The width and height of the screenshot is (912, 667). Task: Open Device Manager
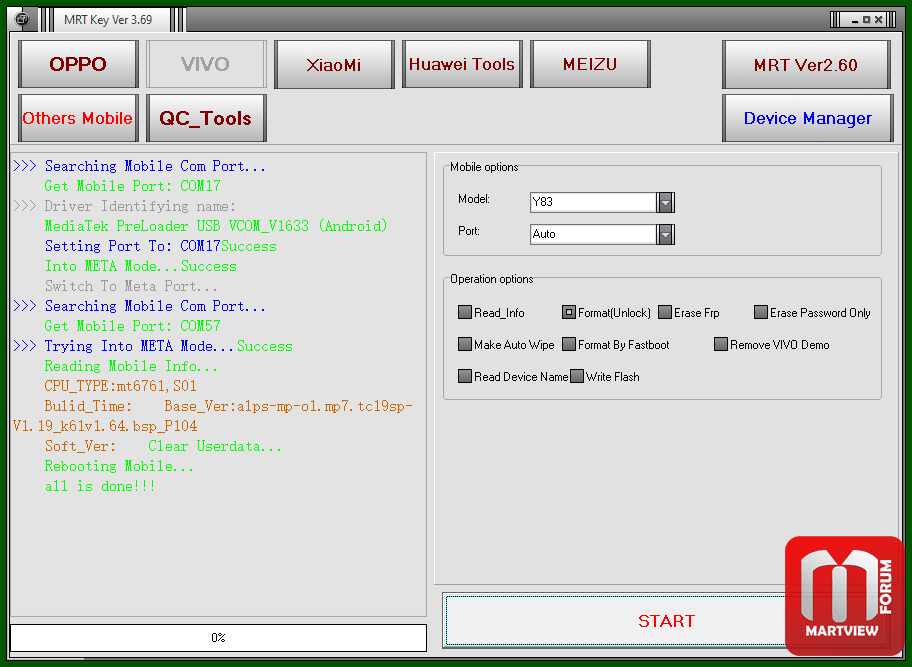coord(807,118)
